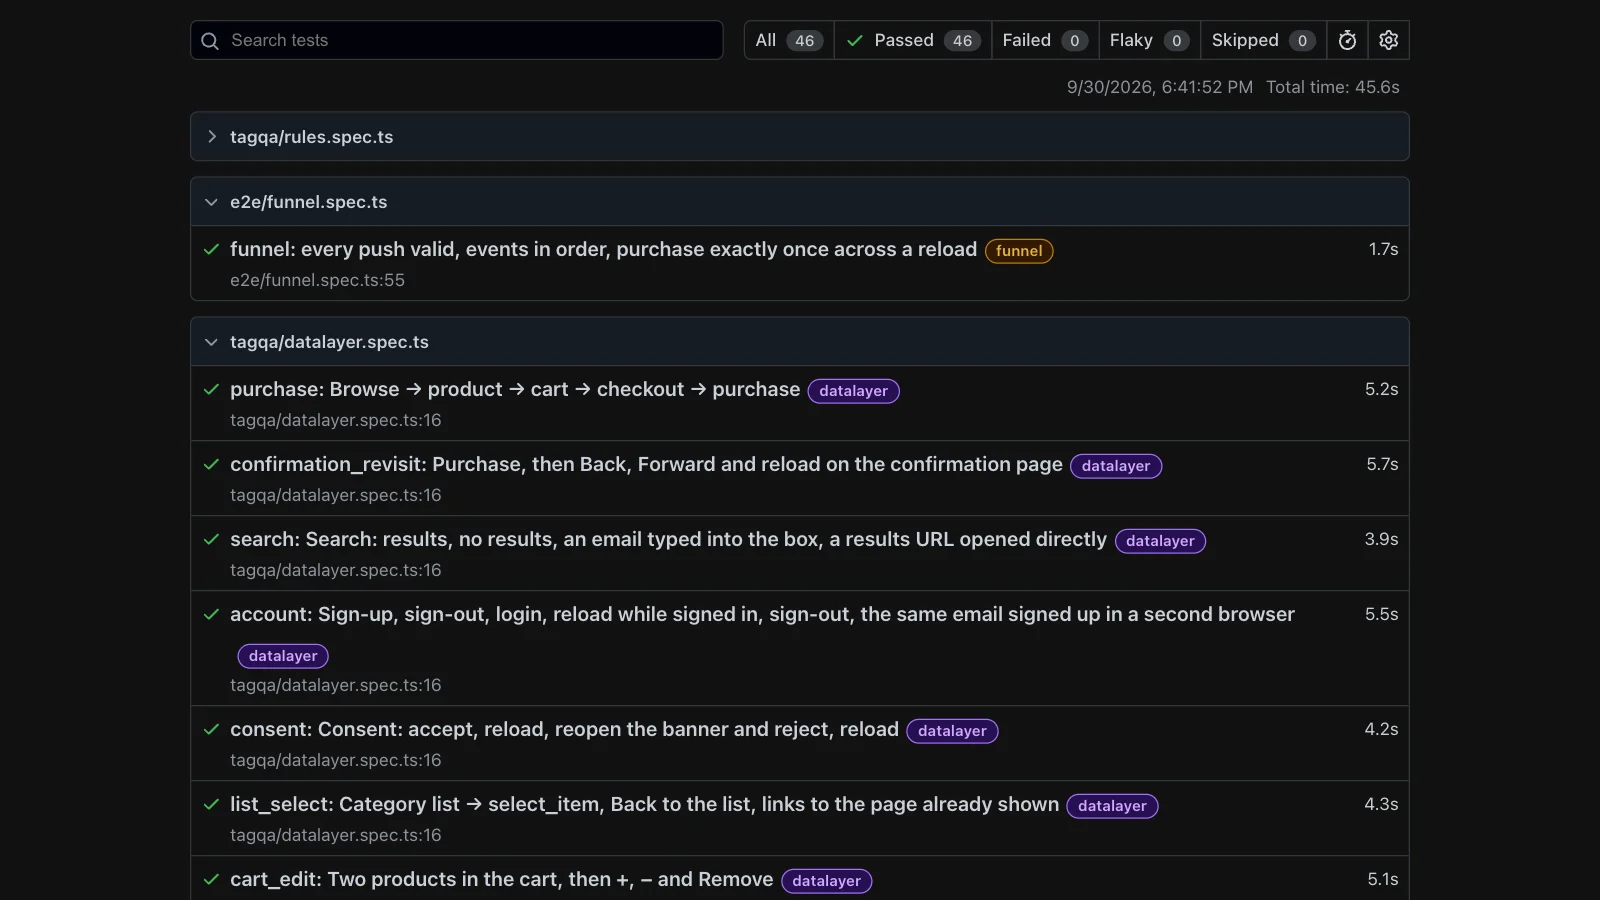Click the datalayer tag on list_select test
The height and width of the screenshot is (900, 1600).
pyautogui.click(x=1112, y=806)
